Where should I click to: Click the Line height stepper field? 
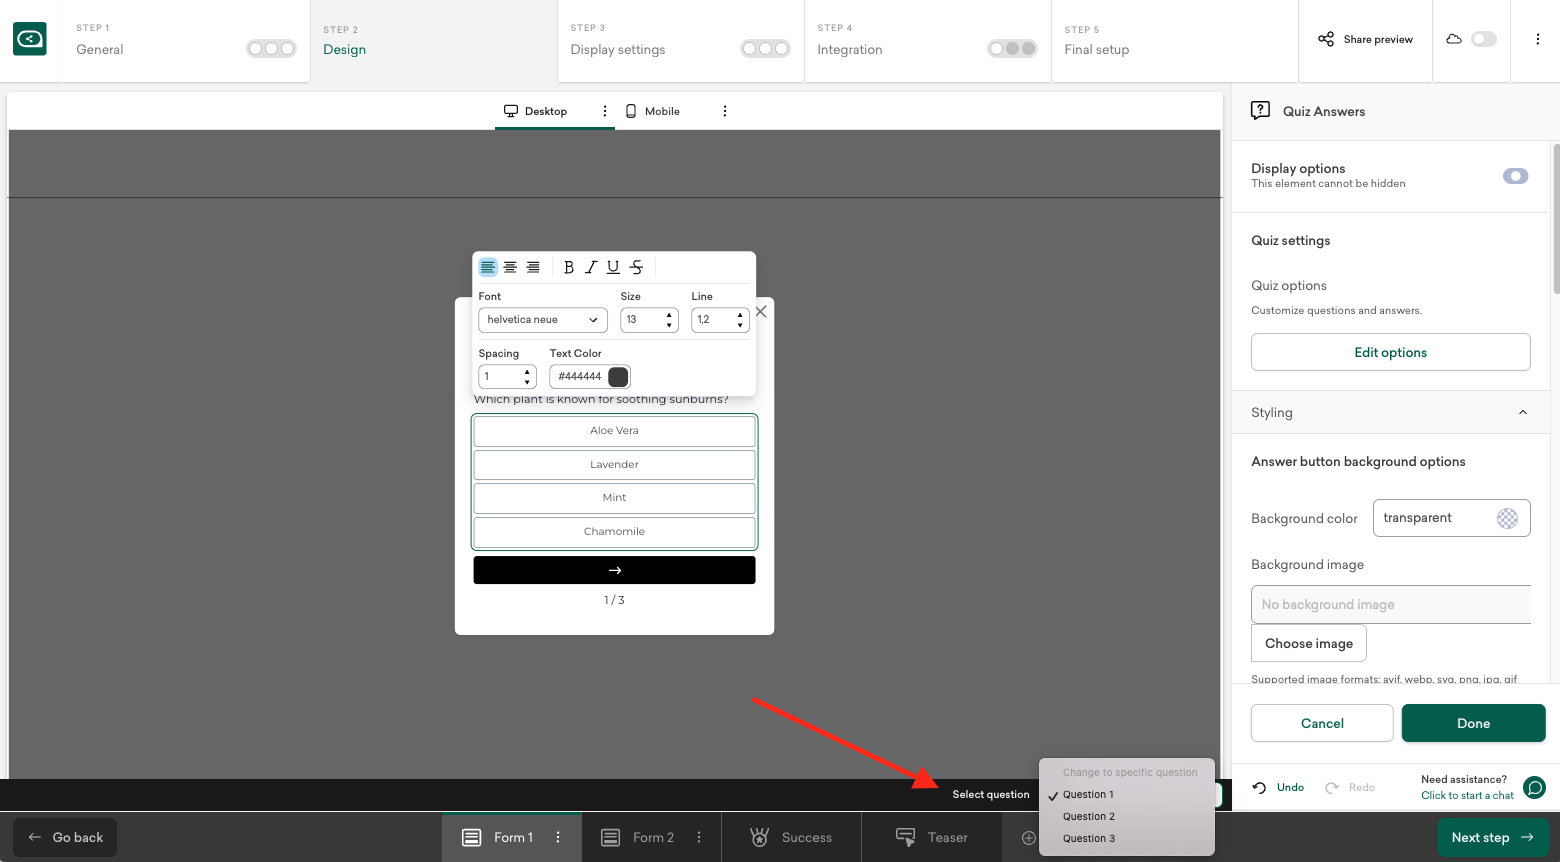[x=720, y=320]
